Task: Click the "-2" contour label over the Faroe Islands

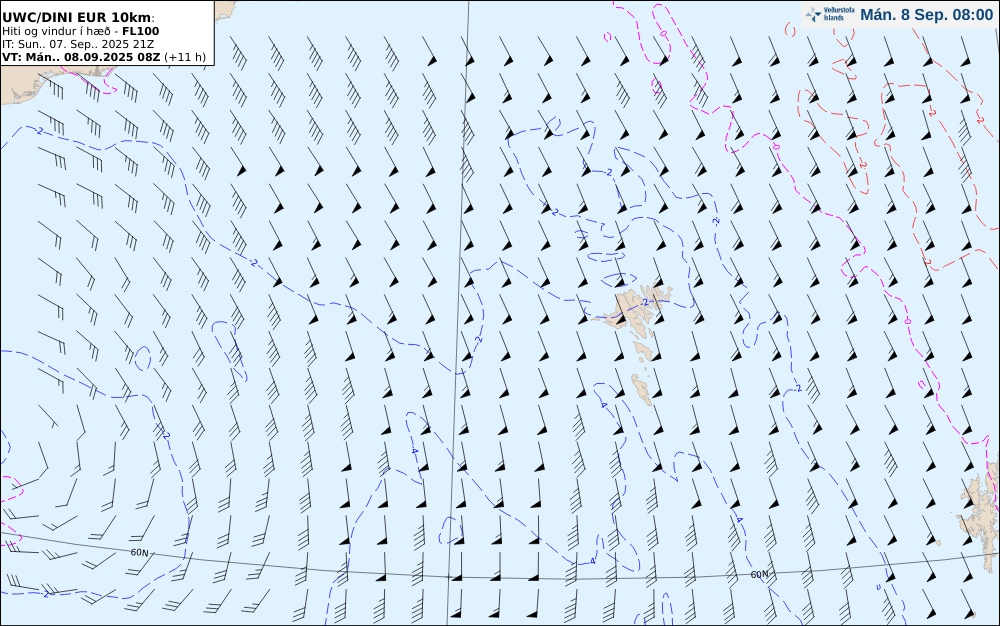Action: 645,302
